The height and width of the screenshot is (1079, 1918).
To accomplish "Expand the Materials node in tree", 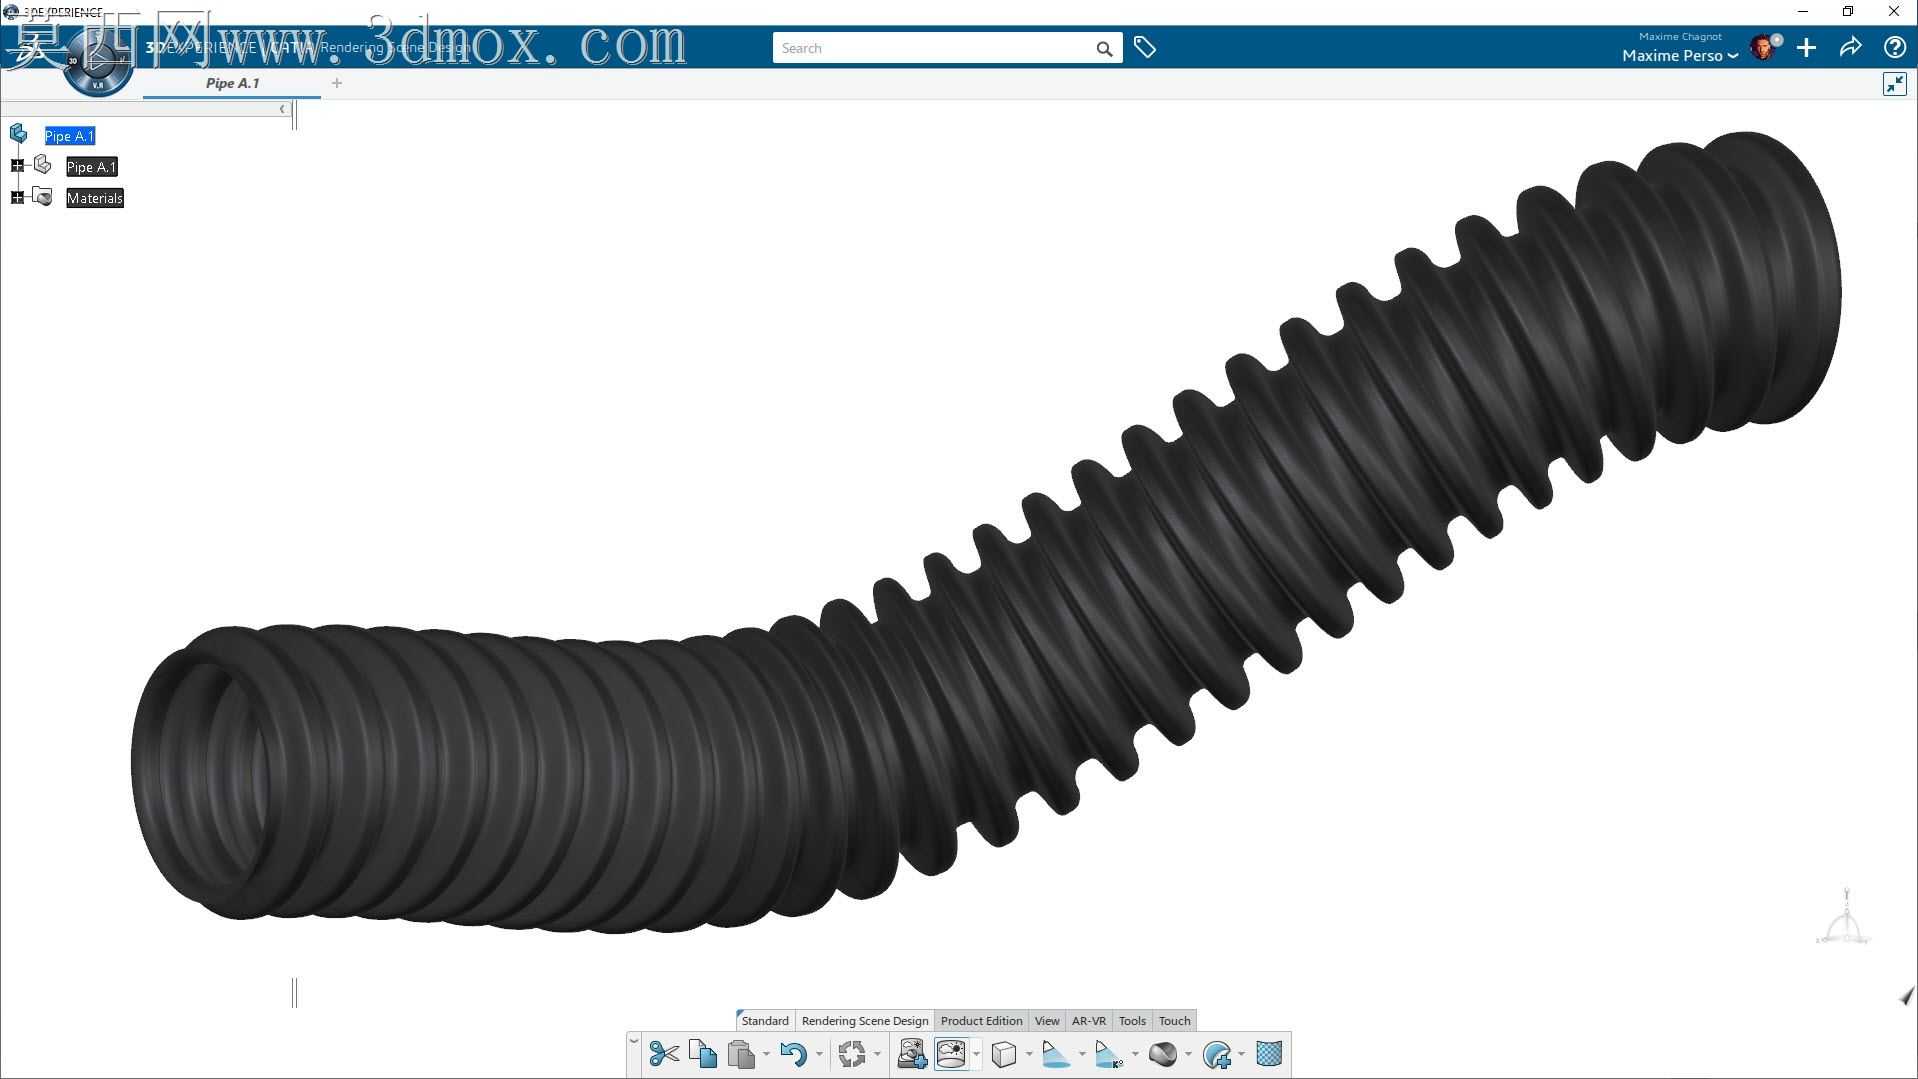I will coord(17,197).
